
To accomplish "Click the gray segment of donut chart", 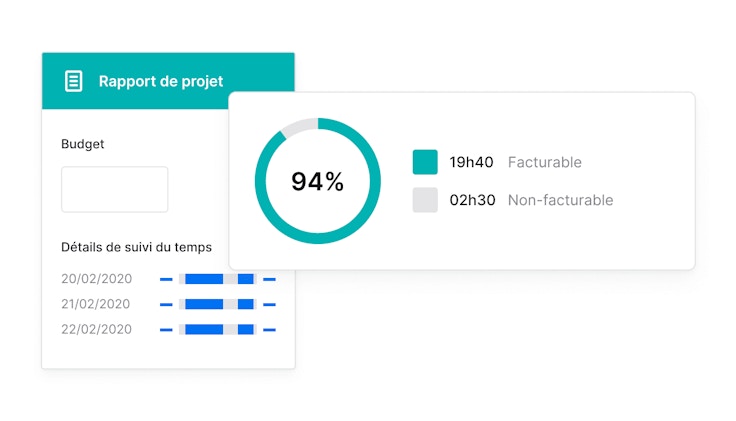I will click(x=297, y=127).
